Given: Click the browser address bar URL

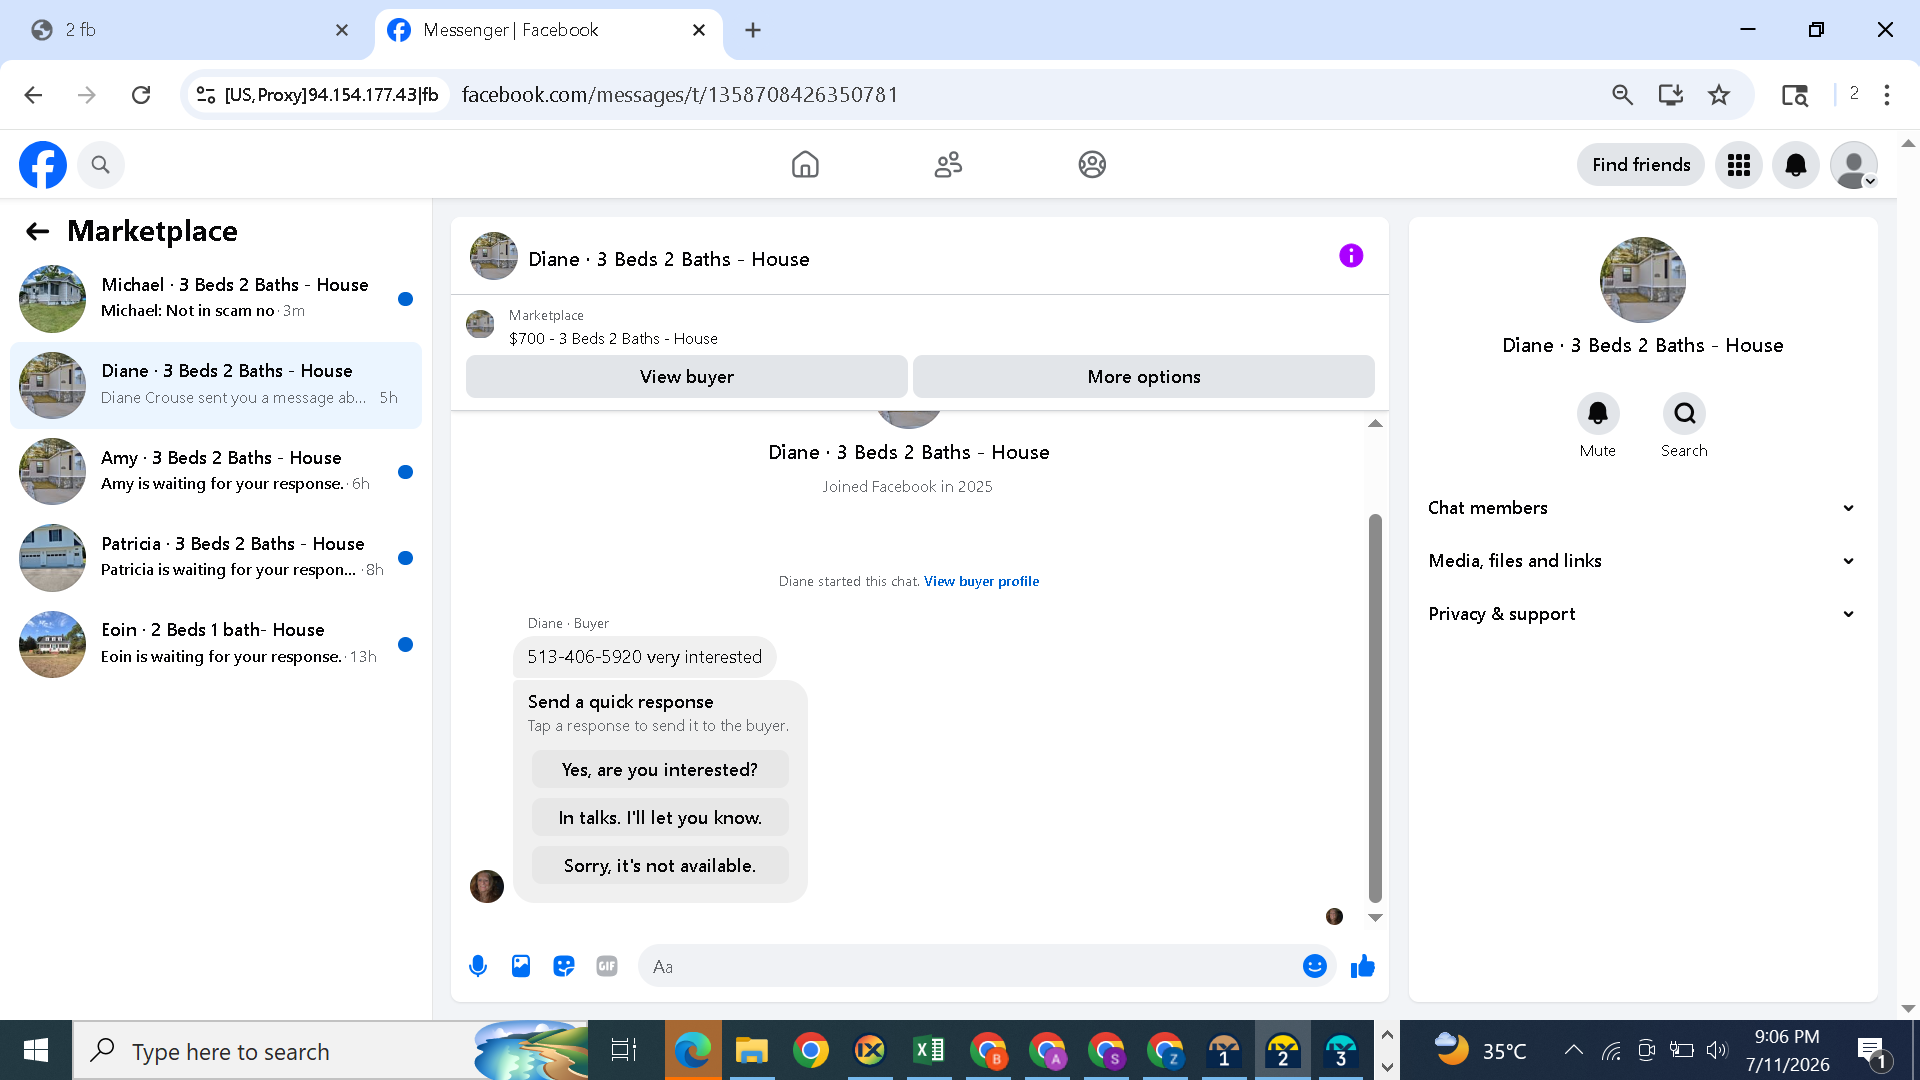Looking at the screenshot, I should tap(680, 95).
